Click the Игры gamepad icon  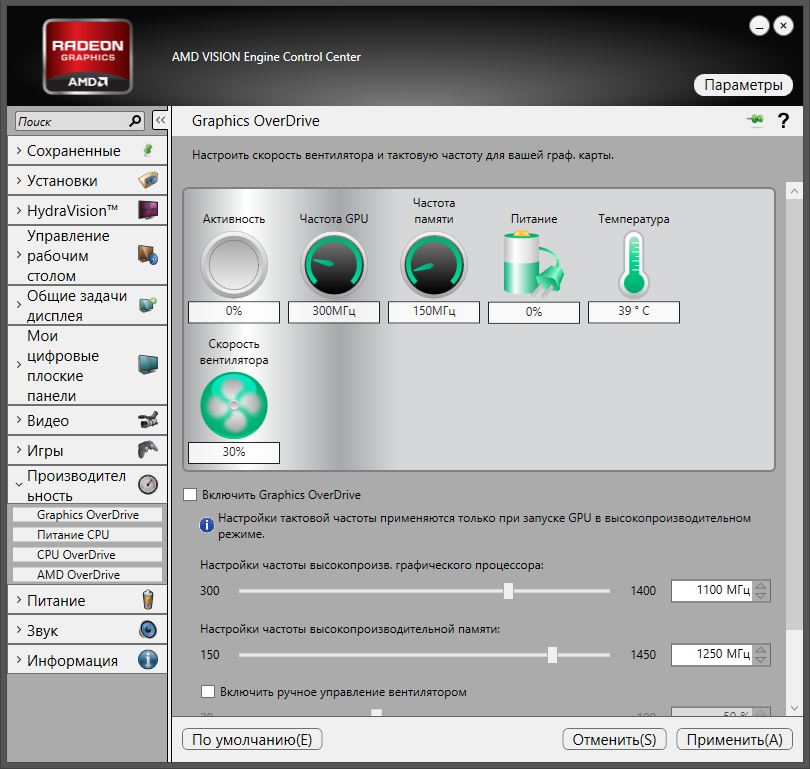click(x=148, y=450)
